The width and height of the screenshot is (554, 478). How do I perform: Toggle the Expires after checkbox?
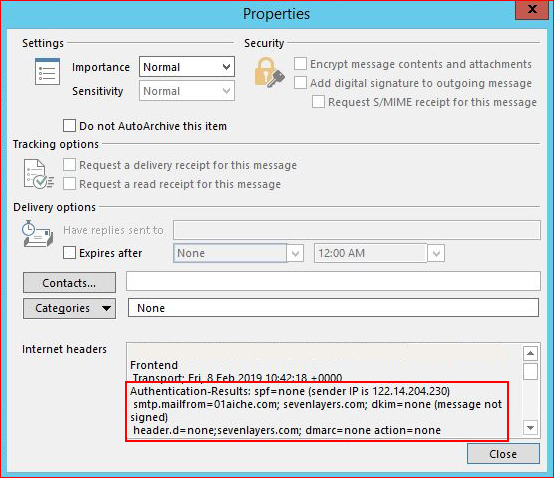coord(69,253)
